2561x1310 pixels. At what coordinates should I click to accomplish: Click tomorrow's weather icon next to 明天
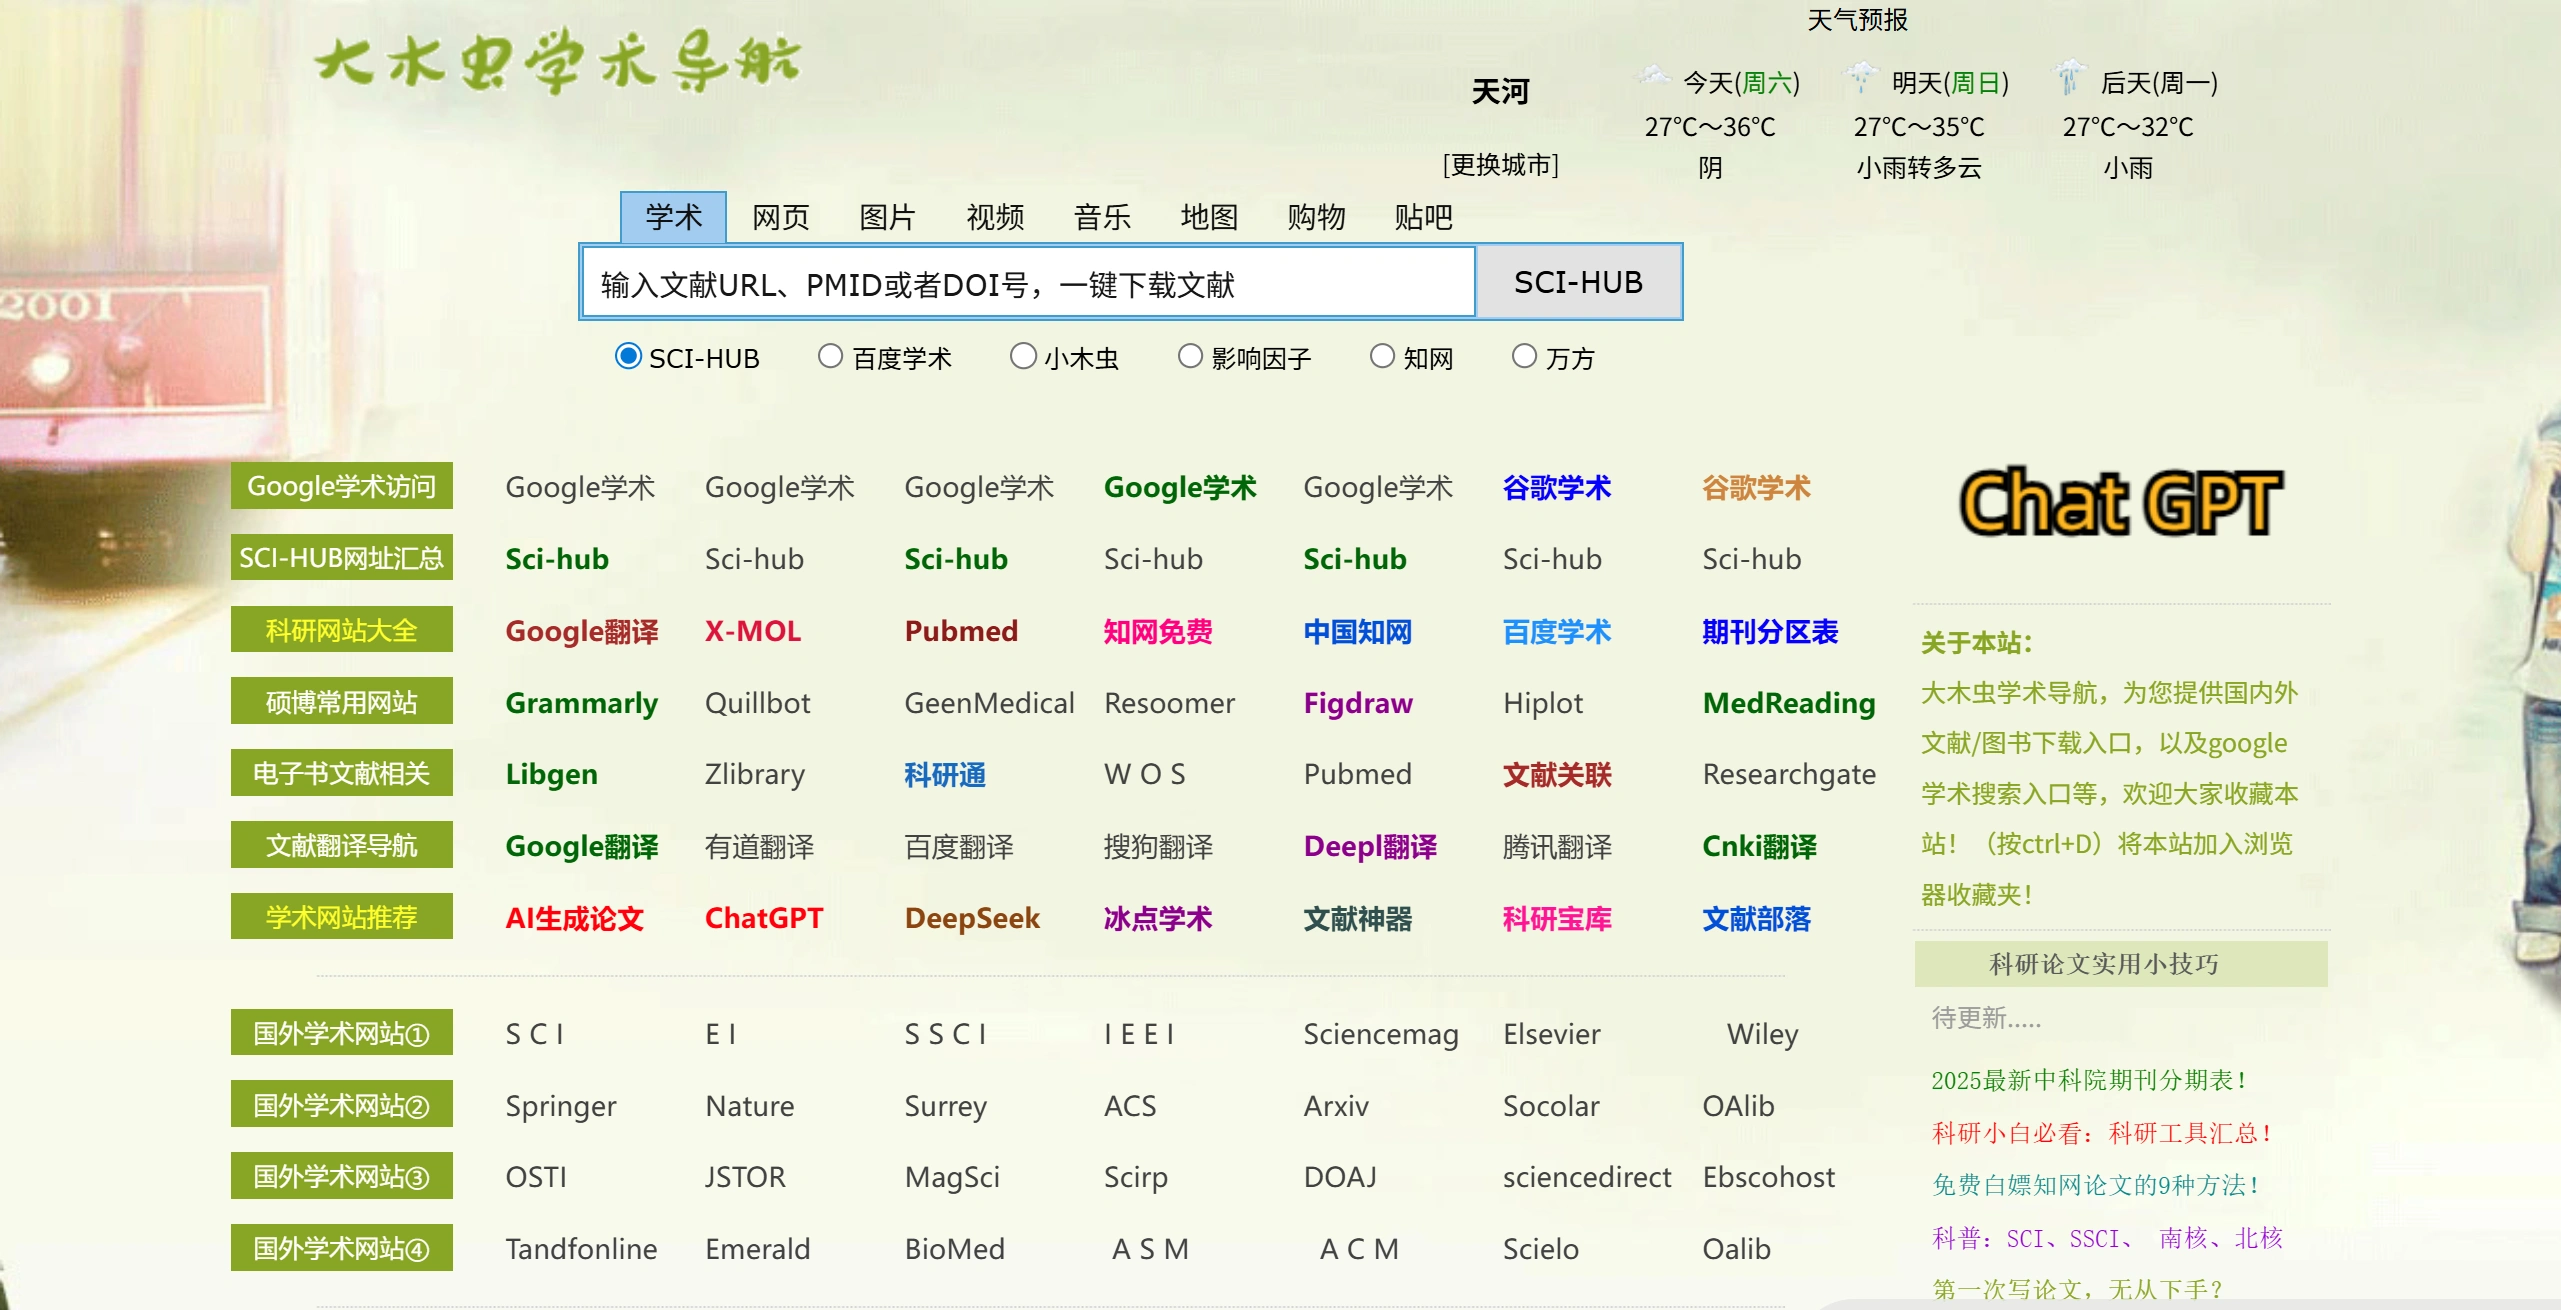pyautogui.click(x=1862, y=77)
